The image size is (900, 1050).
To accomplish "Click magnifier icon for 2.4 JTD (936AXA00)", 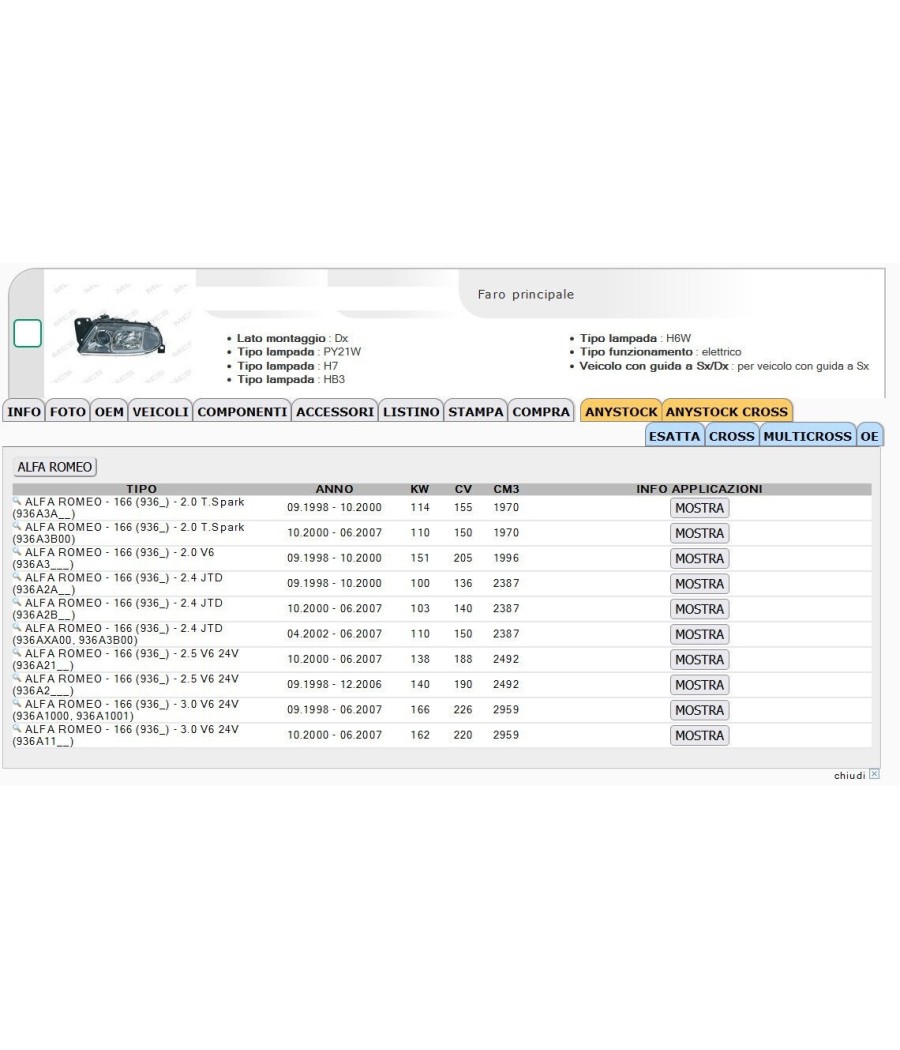I will (x=17, y=627).
